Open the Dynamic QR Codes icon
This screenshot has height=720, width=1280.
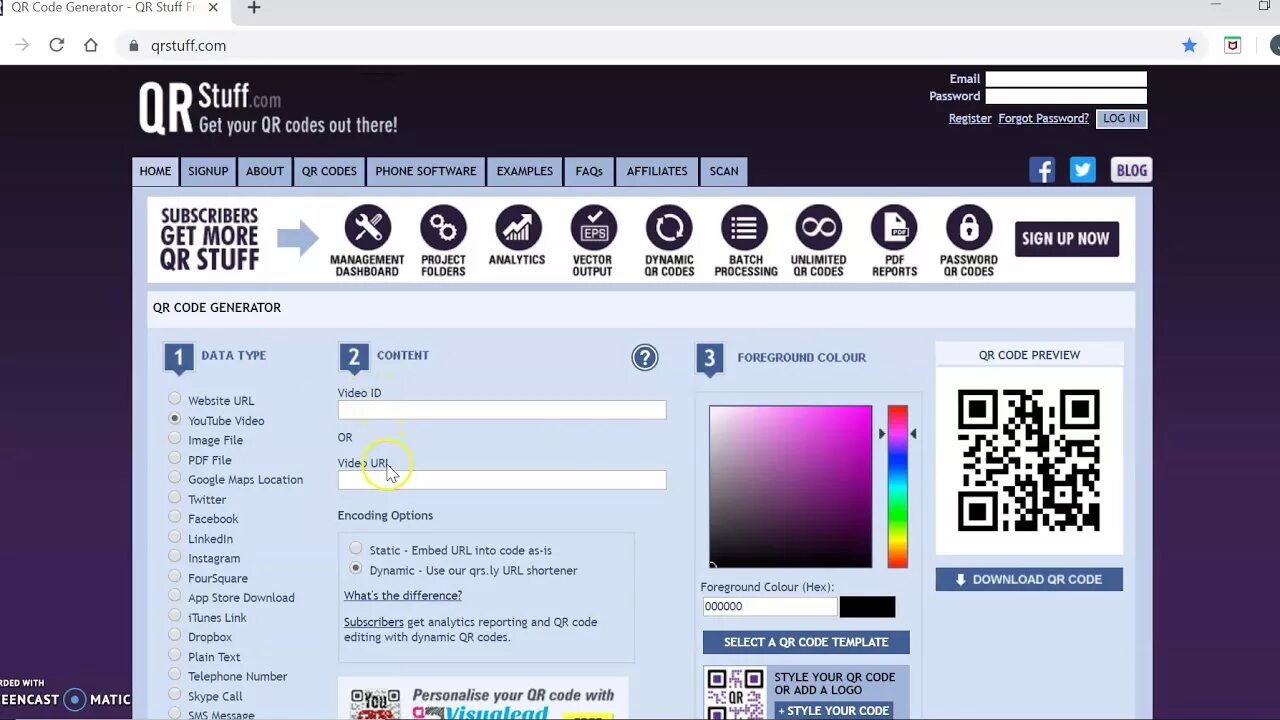tap(669, 228)
